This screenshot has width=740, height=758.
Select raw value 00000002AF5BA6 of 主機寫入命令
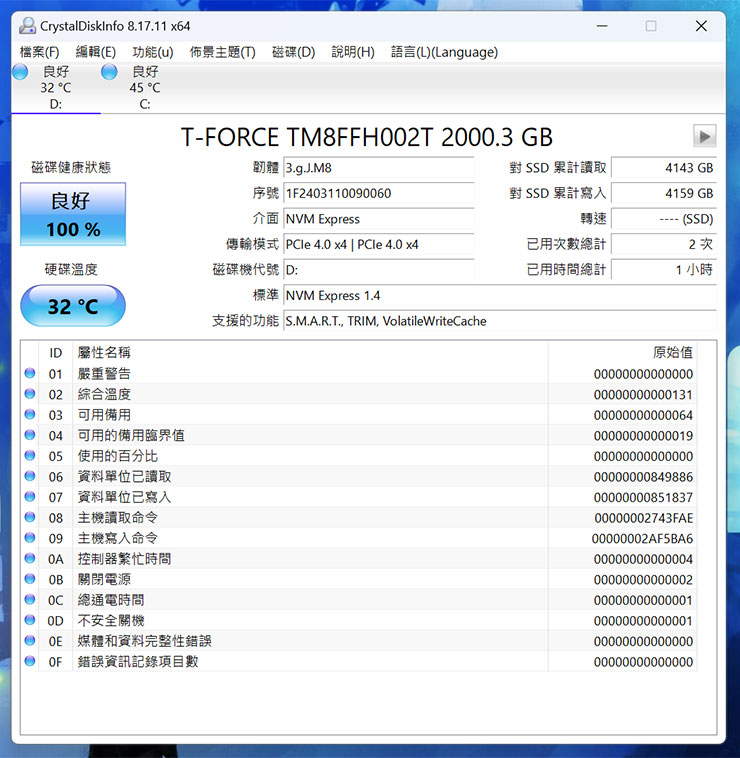pyautogui.click(x=642, y=538)
